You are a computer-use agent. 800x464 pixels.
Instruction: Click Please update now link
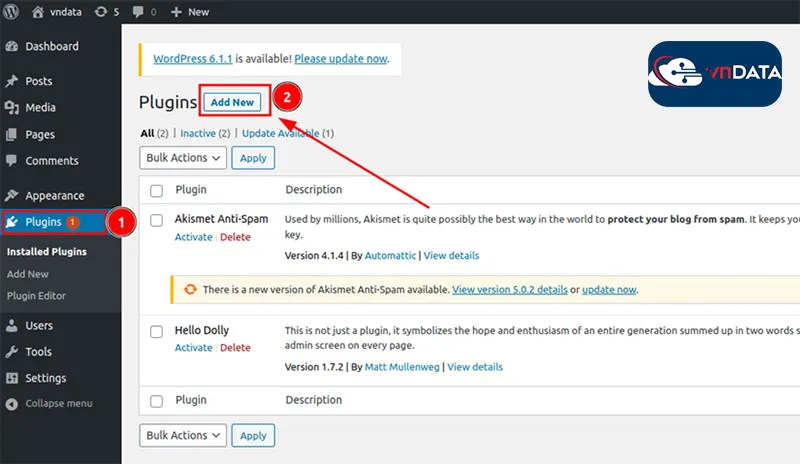[341, 59]
